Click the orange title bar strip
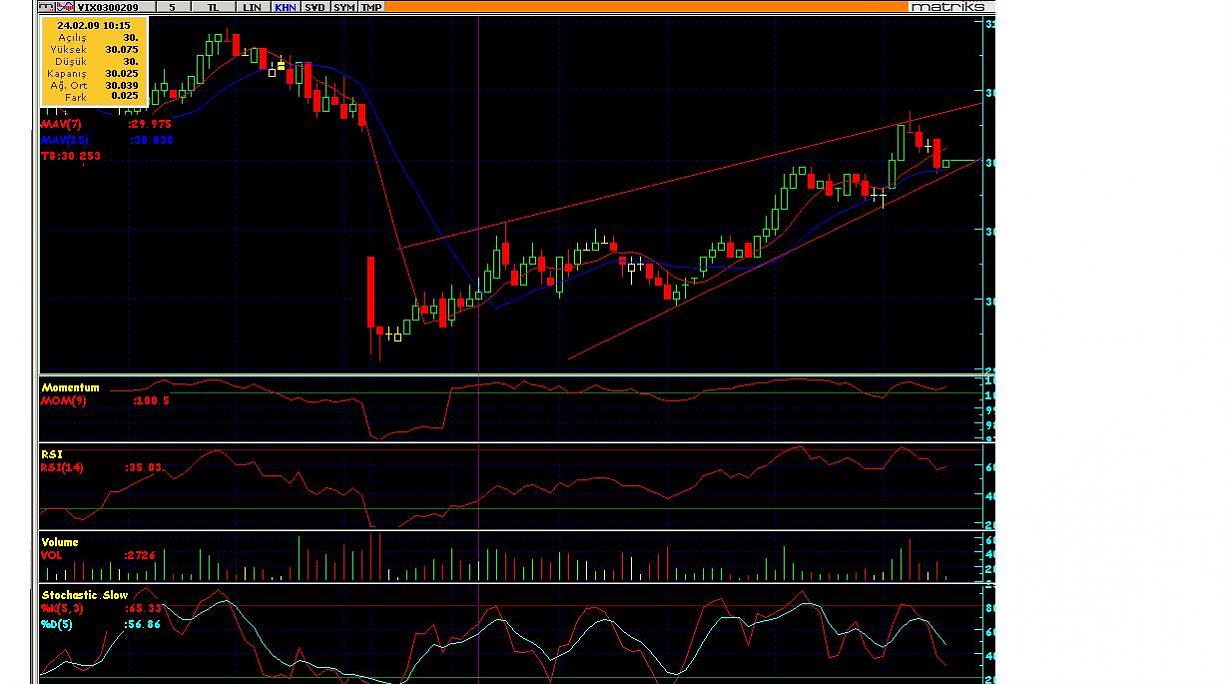This screenshot has width=1227, height=684. 640,6
